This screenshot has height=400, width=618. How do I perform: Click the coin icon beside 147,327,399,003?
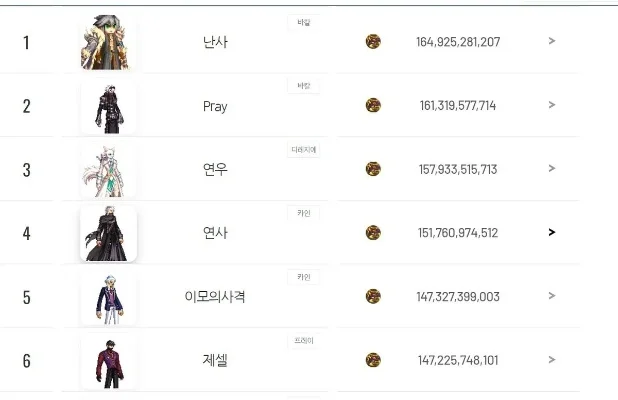pos(373,296)
